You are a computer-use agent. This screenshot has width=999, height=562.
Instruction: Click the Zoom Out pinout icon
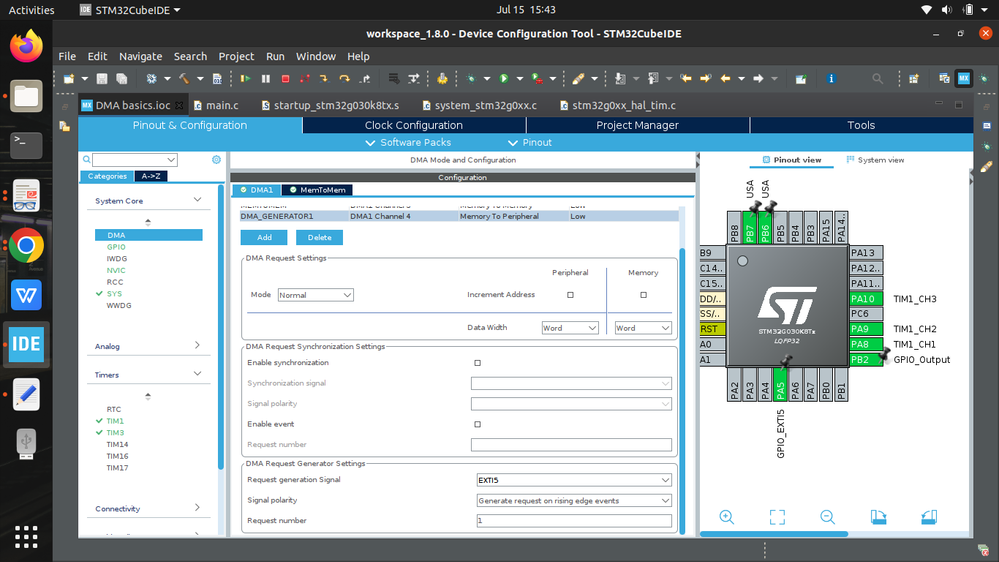pyautogui.click(x=828, y=517)
